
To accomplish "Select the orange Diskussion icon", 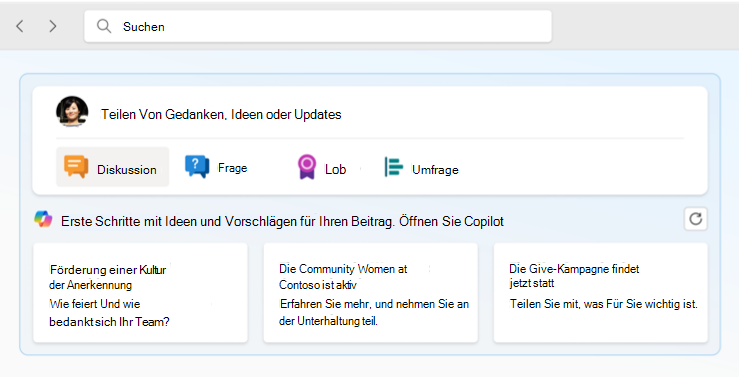I will point(76,167).
